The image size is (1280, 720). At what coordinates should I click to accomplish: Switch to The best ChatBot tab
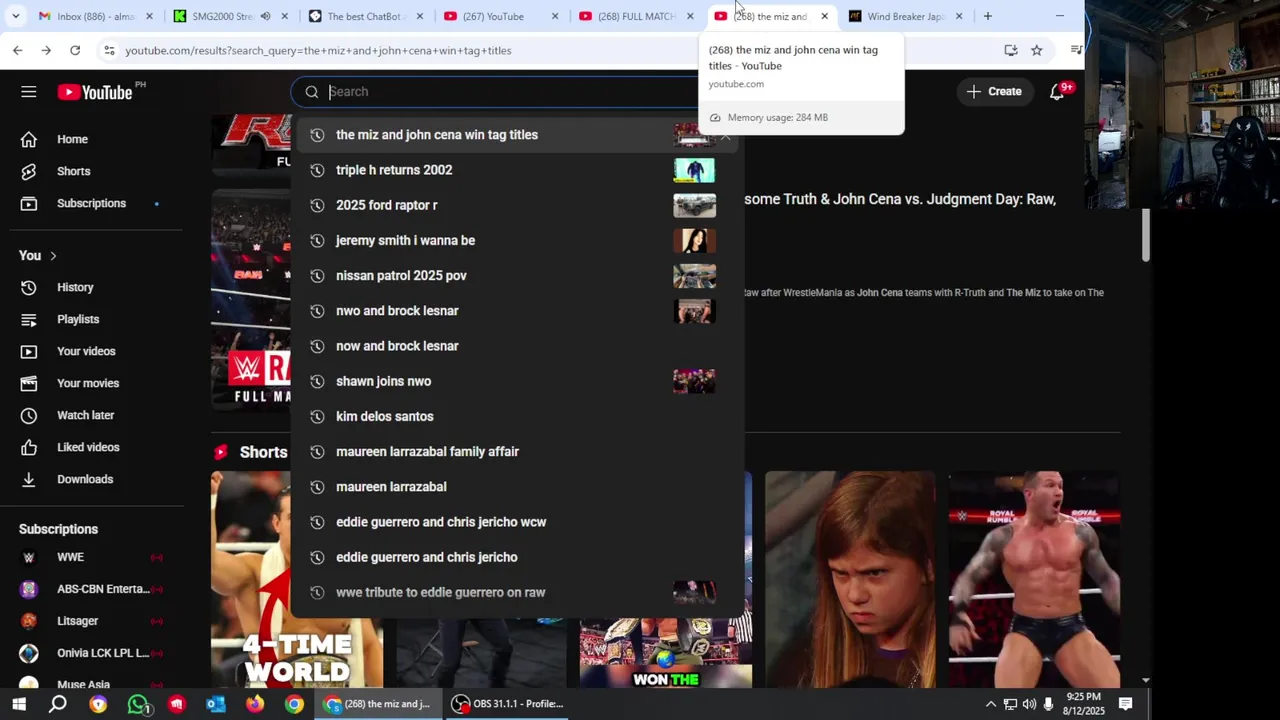359,16
